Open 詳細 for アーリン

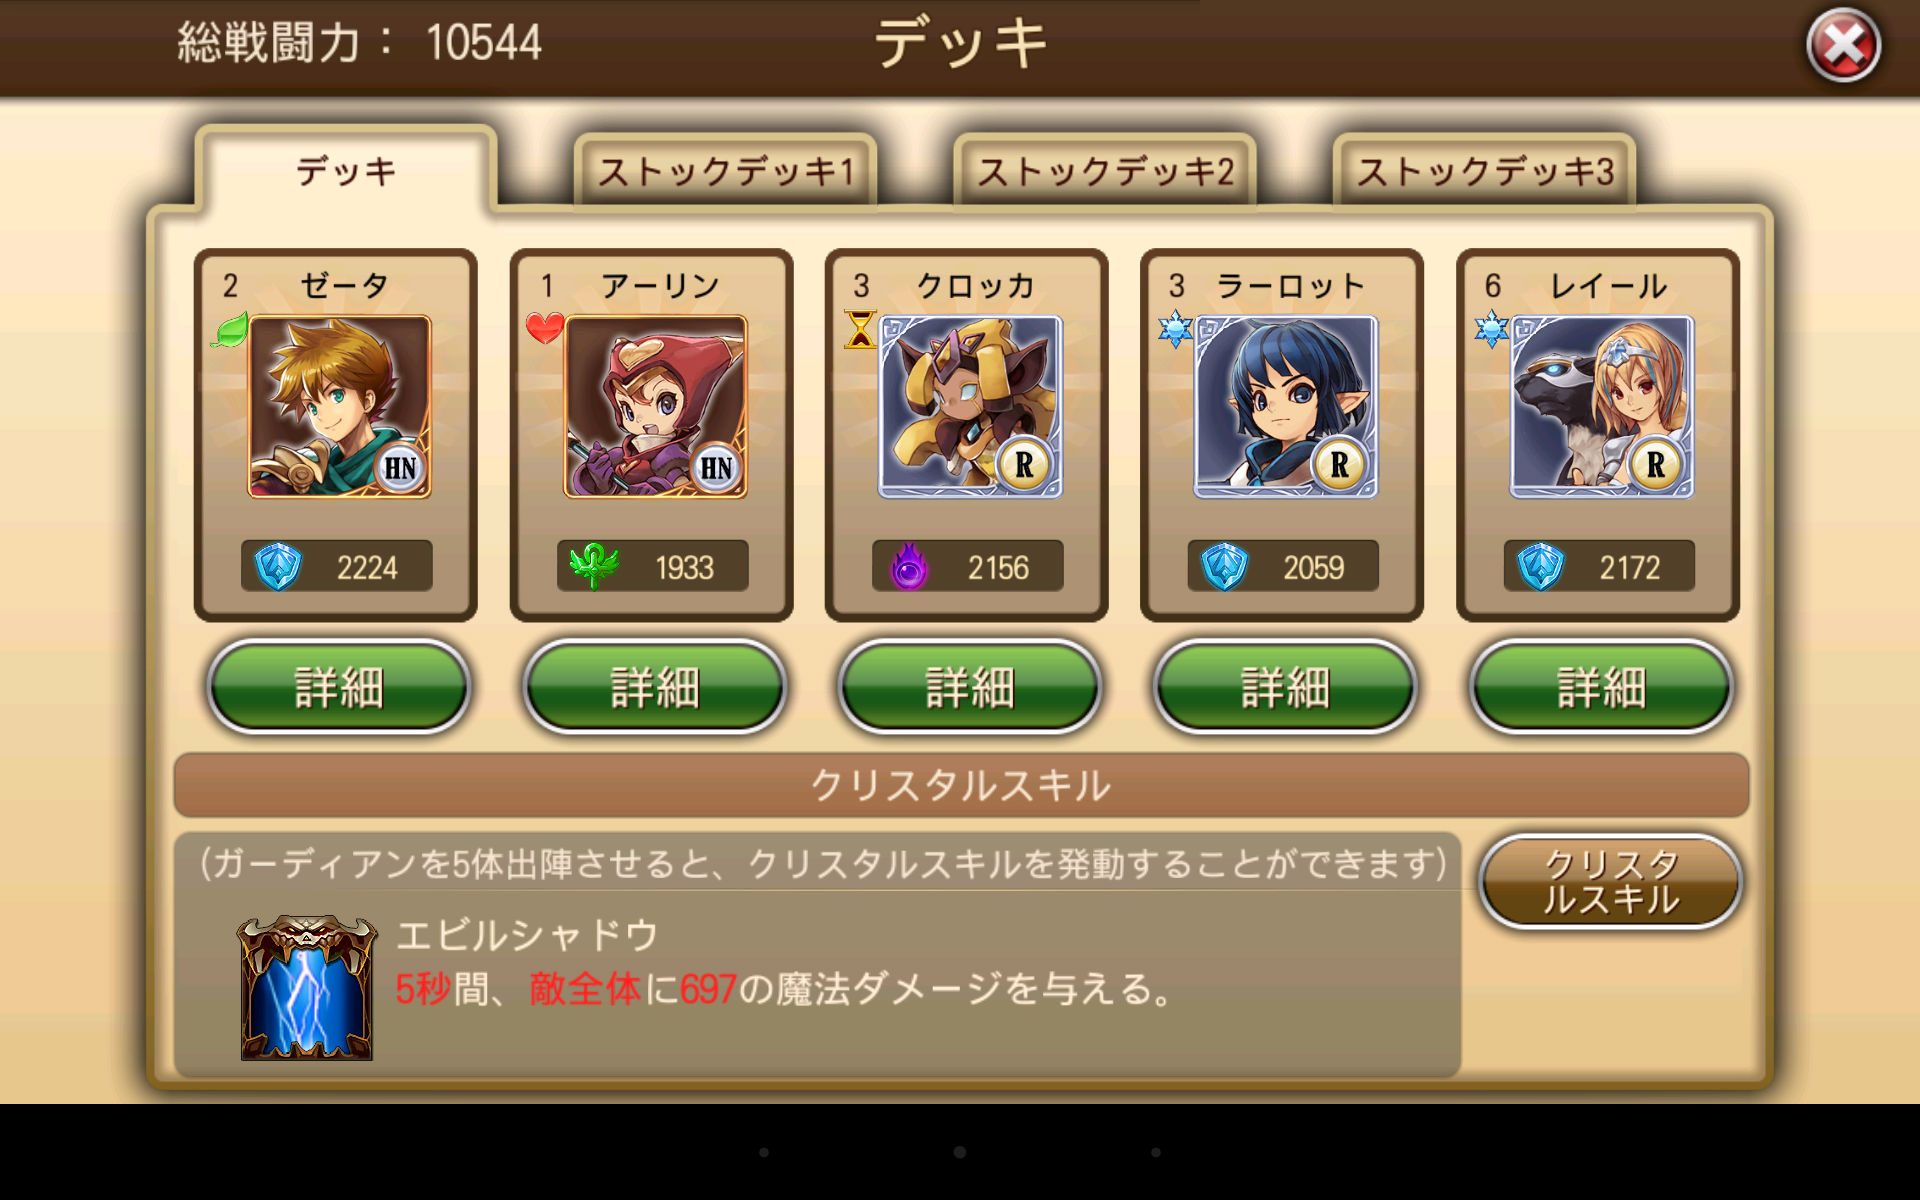655,687
